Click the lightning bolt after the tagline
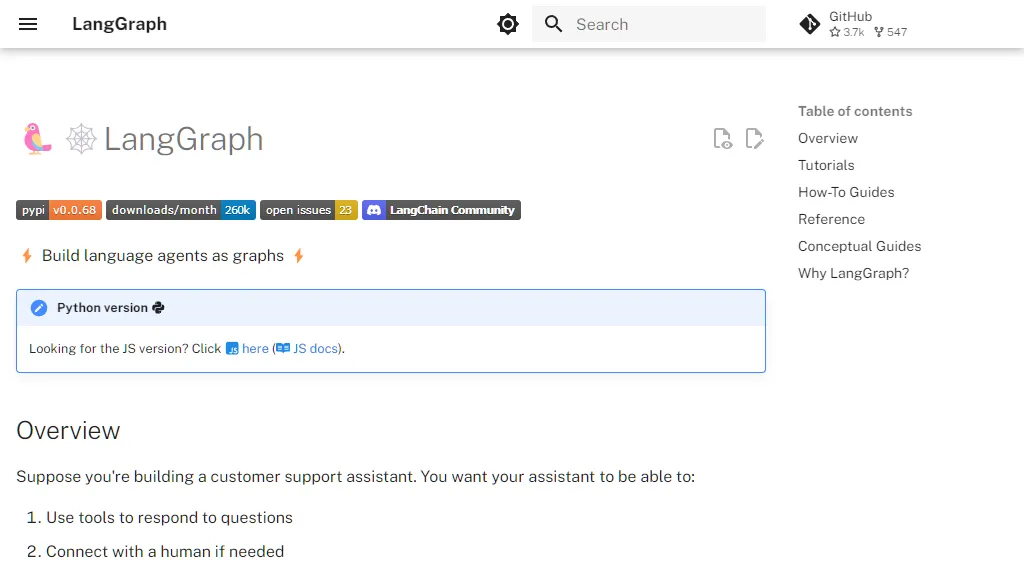Viewport: 1024px width, 576px height. coord(298,255)
